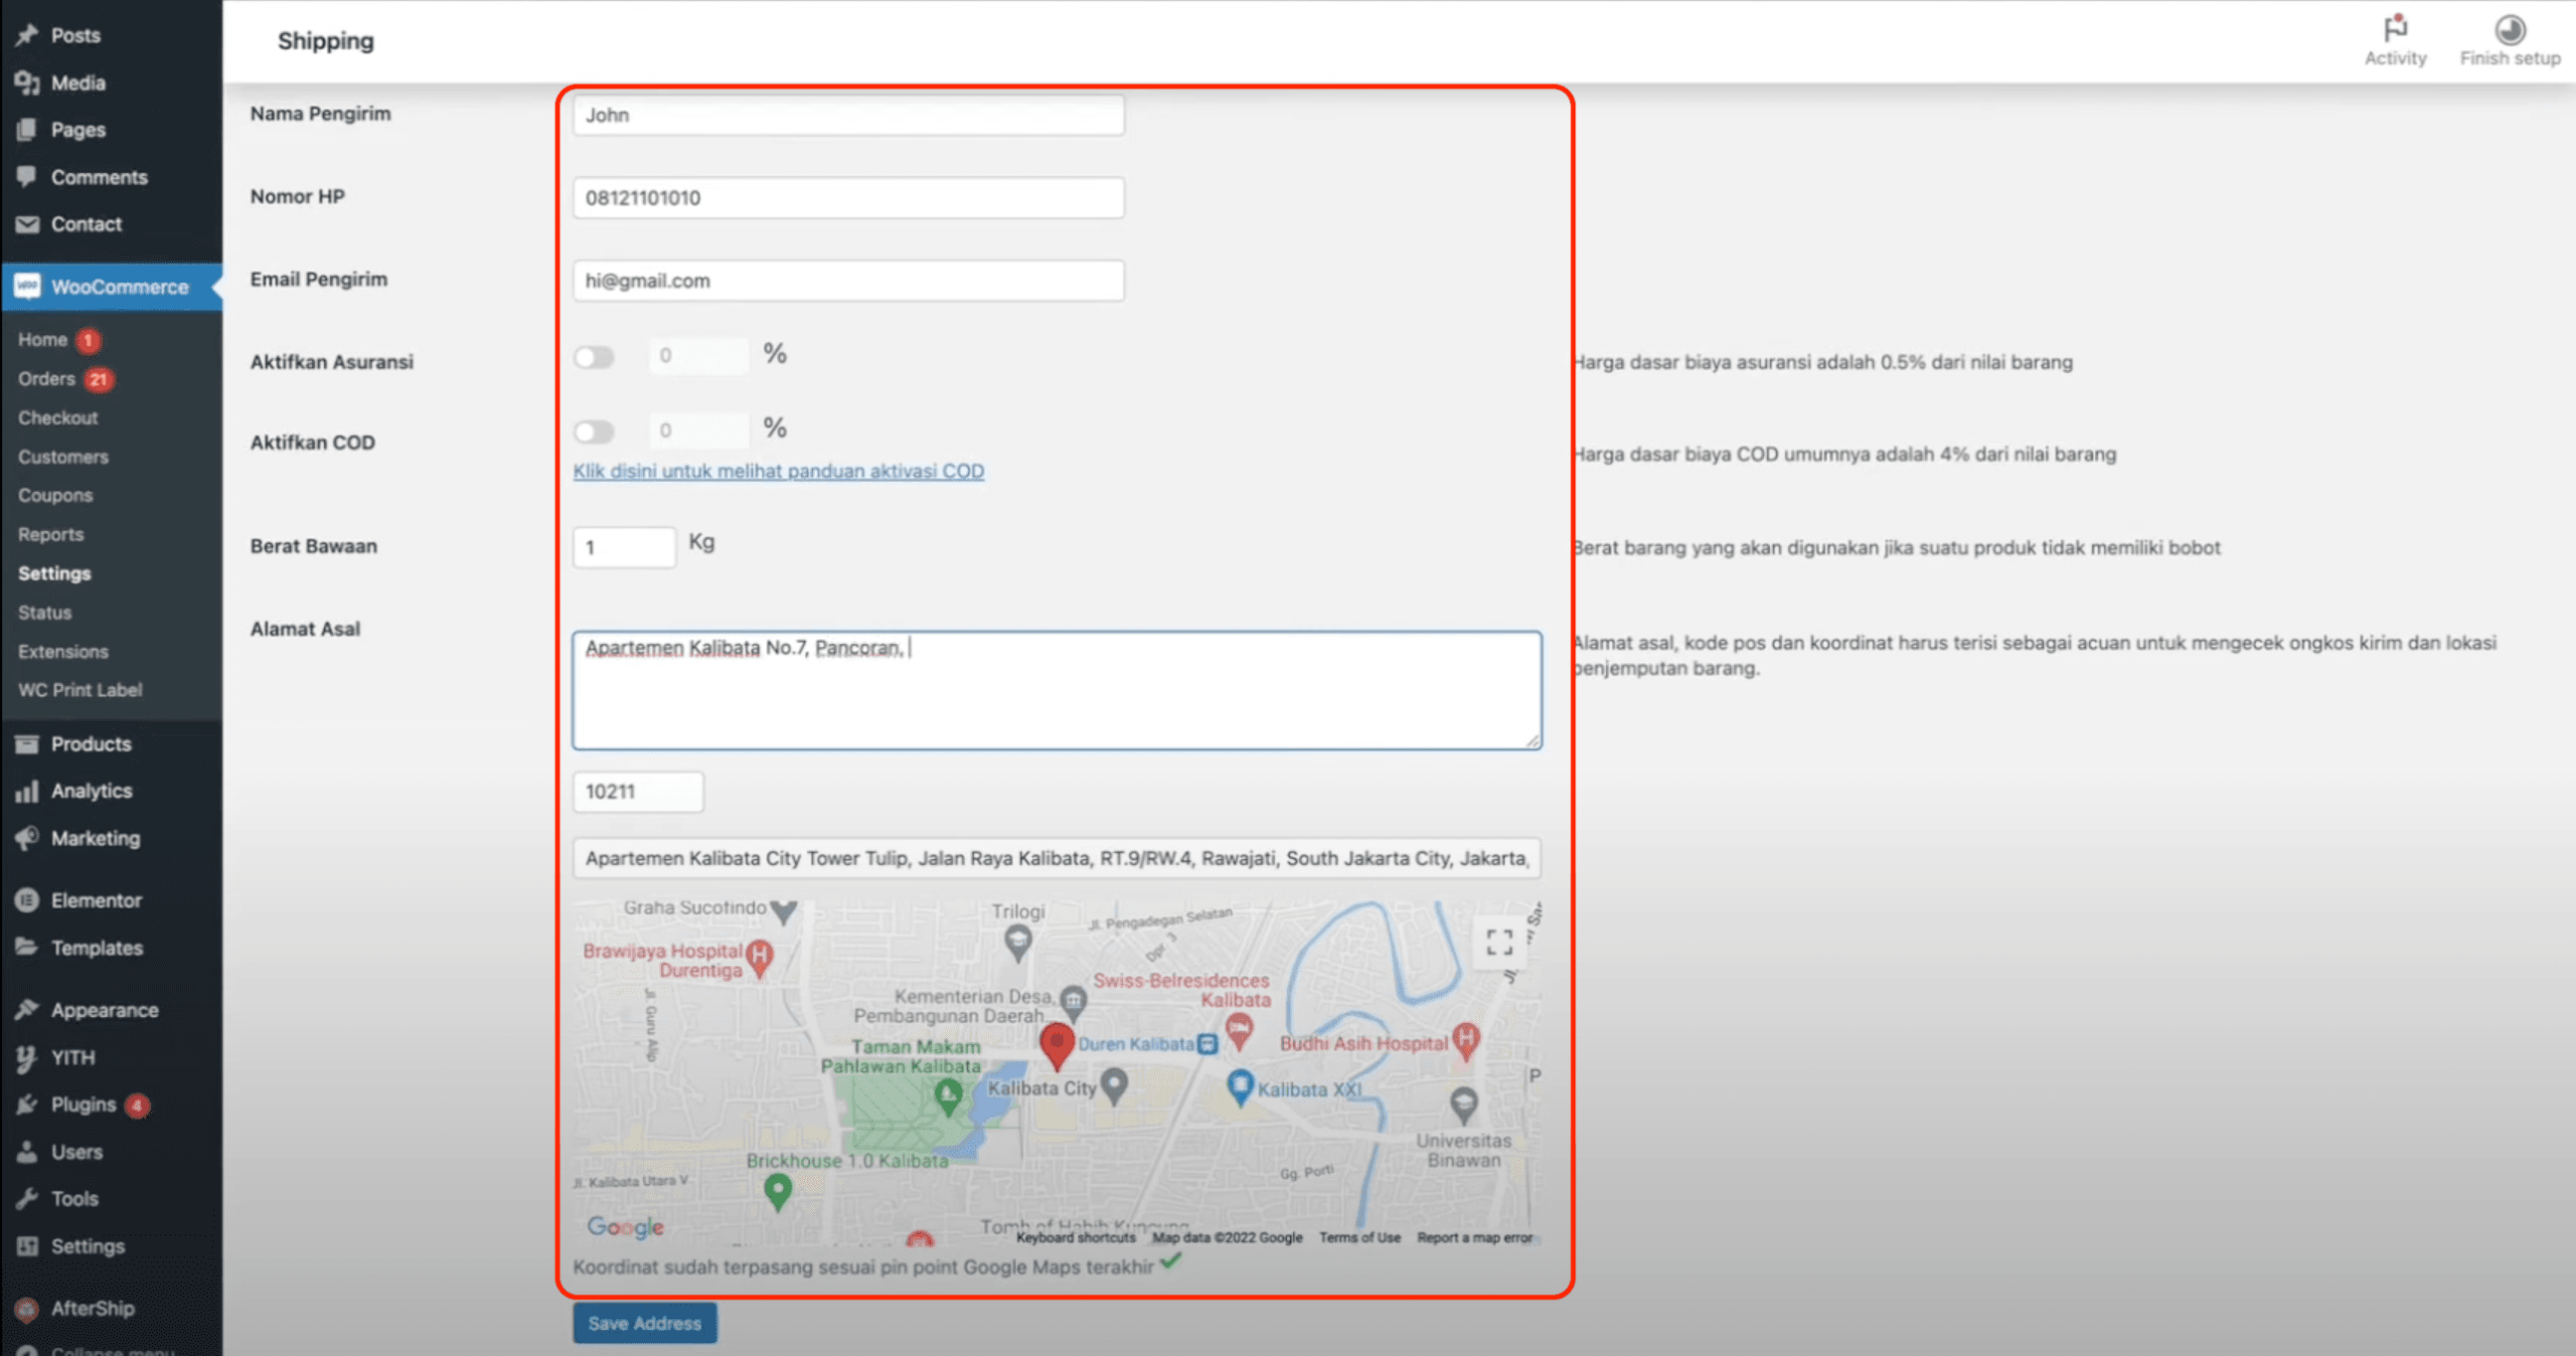Open the Media library icon

tap(27, 83)
